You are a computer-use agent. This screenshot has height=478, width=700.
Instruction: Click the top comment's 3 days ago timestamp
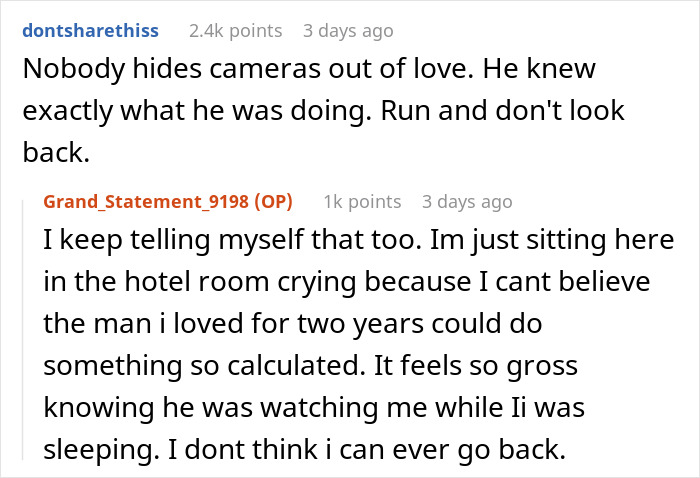348,30
